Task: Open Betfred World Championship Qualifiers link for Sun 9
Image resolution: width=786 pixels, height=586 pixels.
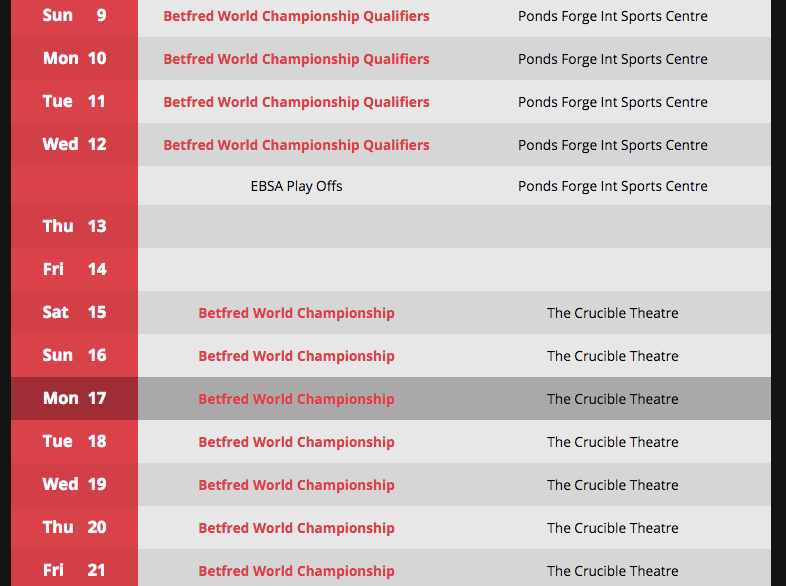Action: click(x=296, y=16)
